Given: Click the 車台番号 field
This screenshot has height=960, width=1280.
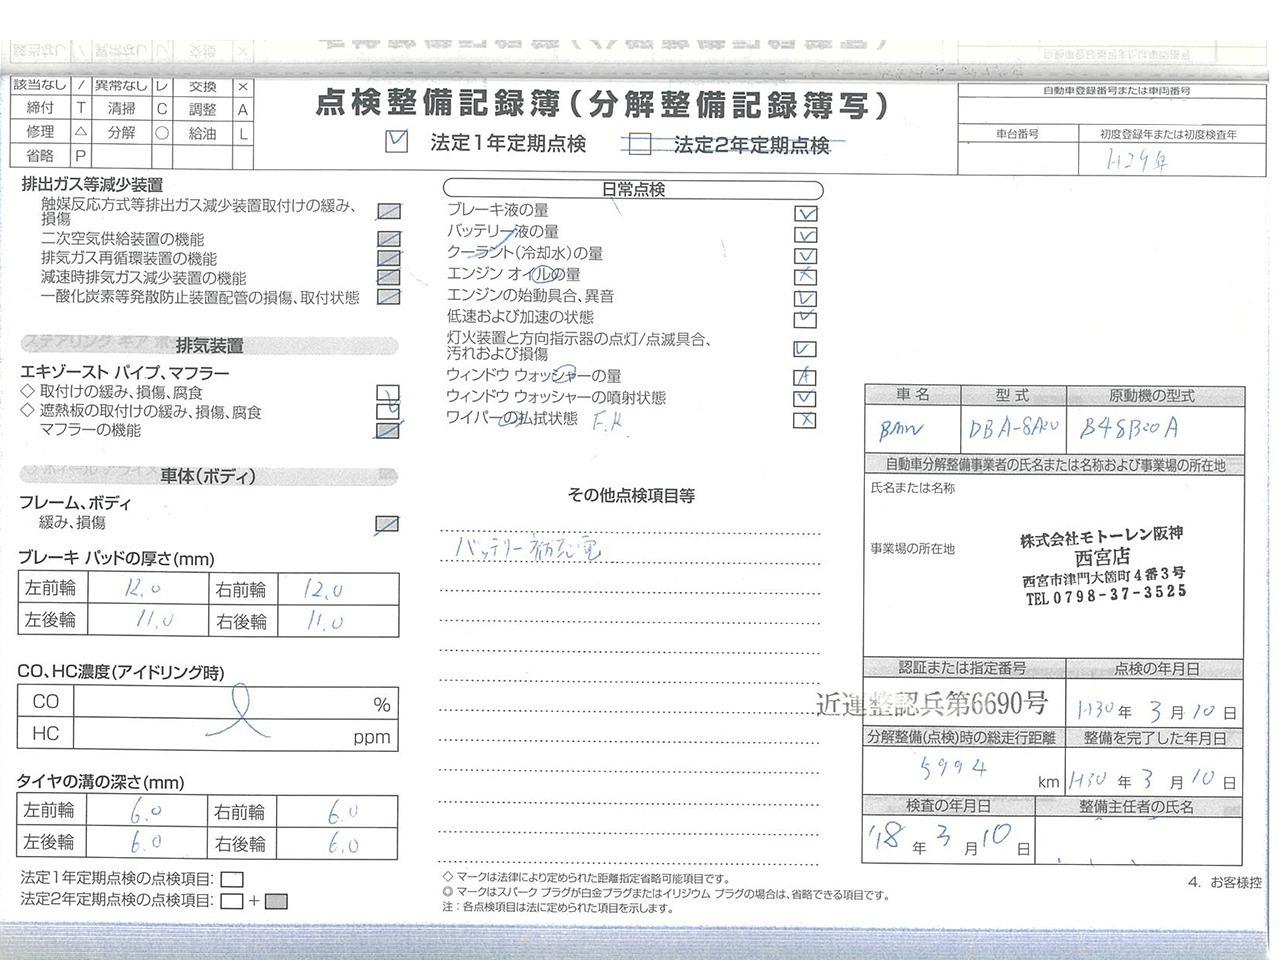Looking at the screenshot, I should pyautogui.click(x=1018, y=158).
